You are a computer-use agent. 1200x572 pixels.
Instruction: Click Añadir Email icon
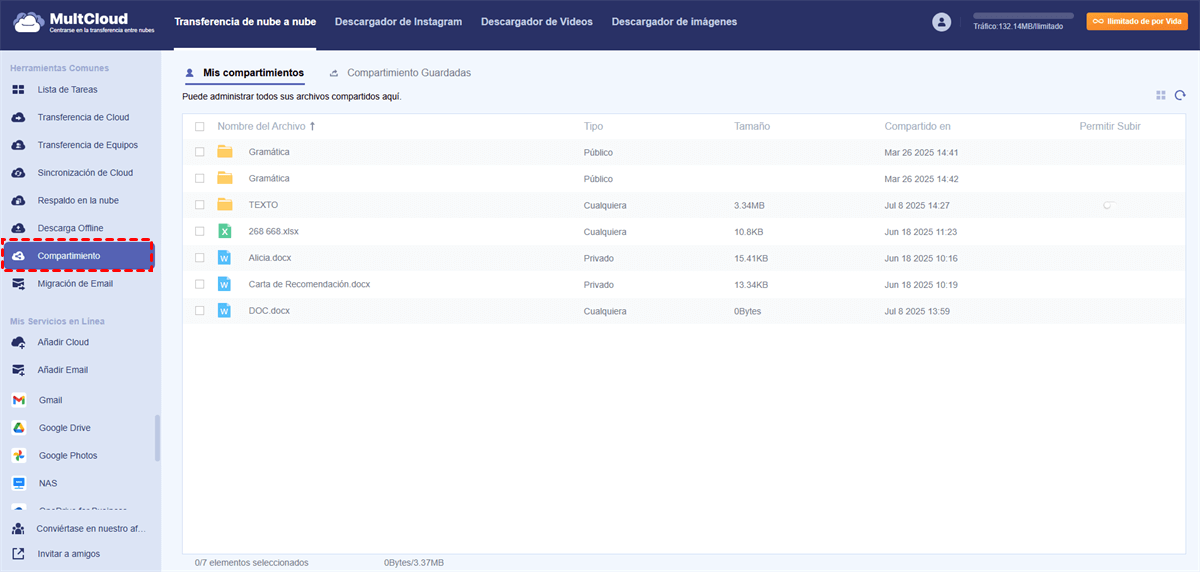pyautogui.click(x=18, y=370)
